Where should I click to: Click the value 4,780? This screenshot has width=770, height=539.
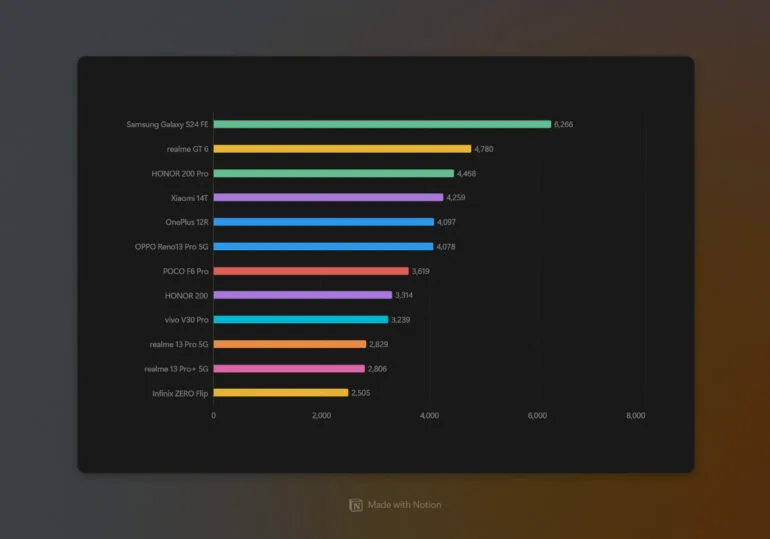pyautogui.click(x=484, y=149)
